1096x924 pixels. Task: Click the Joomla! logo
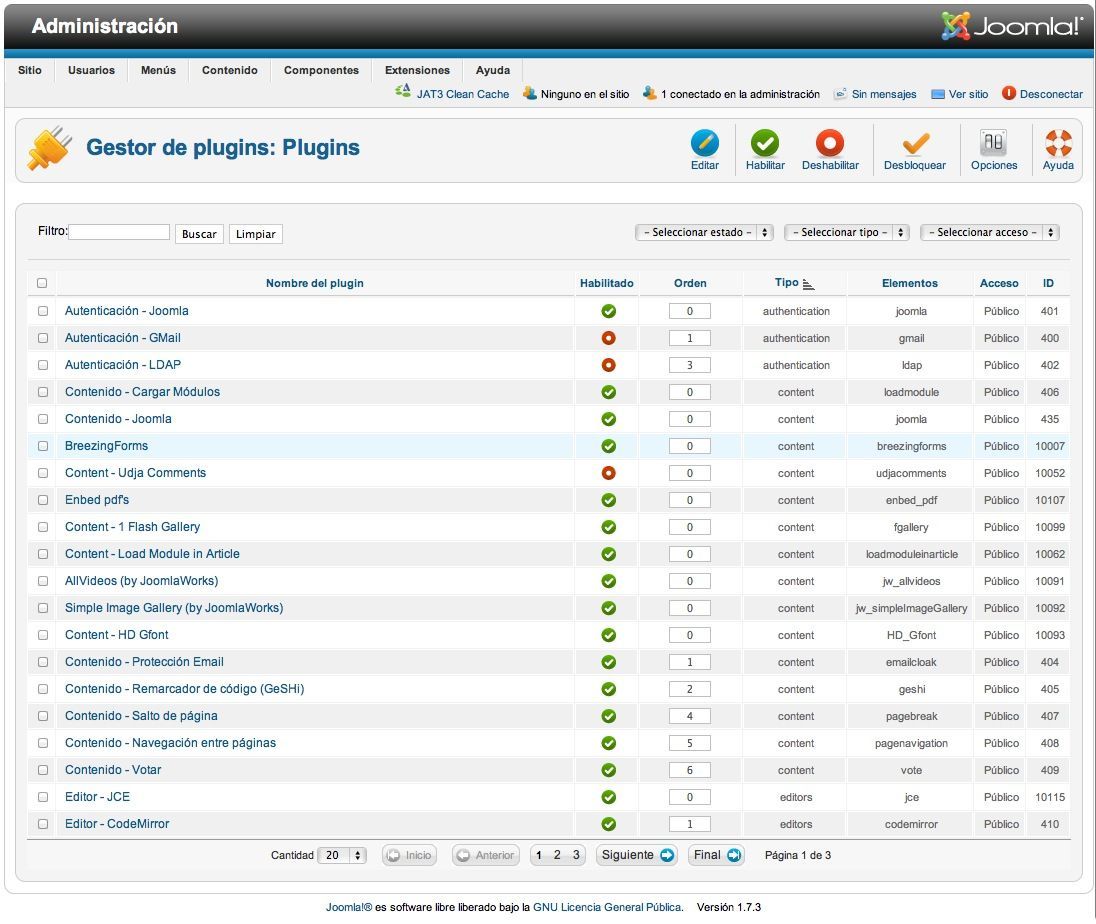tap(1011, 26)
